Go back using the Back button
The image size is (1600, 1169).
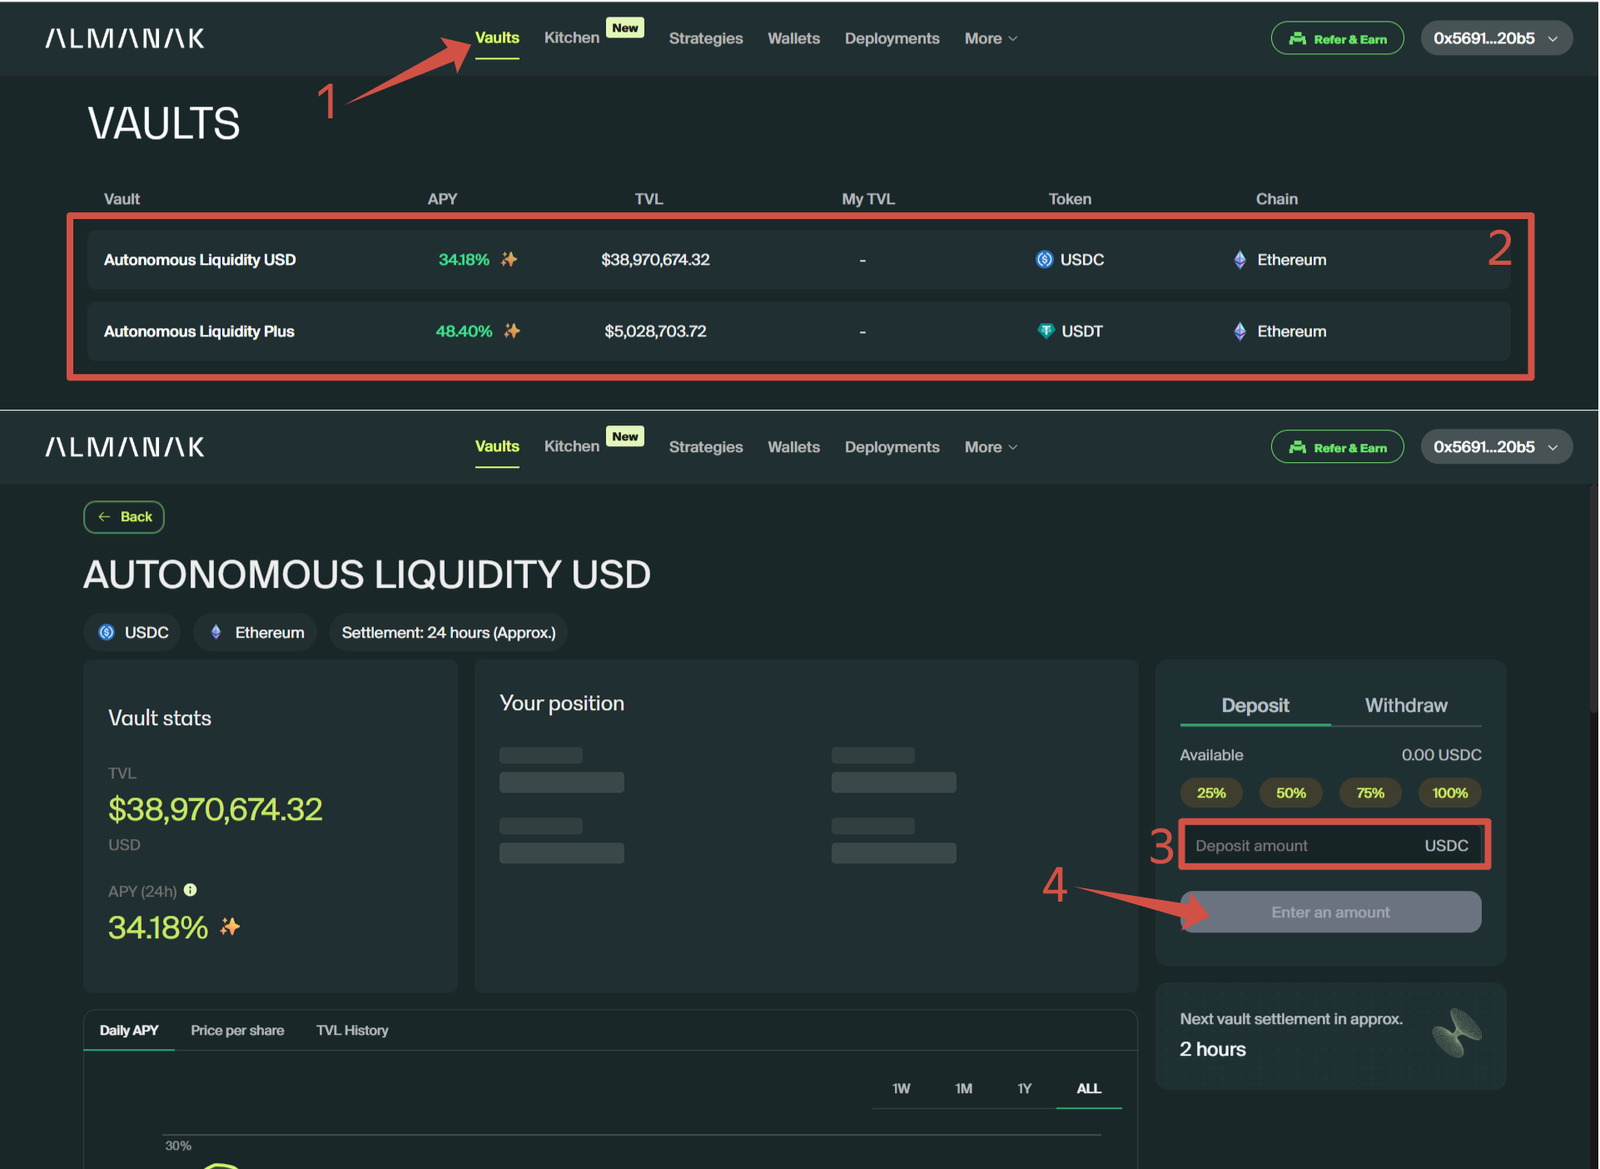pyautogui.click(x=124, y=517)
